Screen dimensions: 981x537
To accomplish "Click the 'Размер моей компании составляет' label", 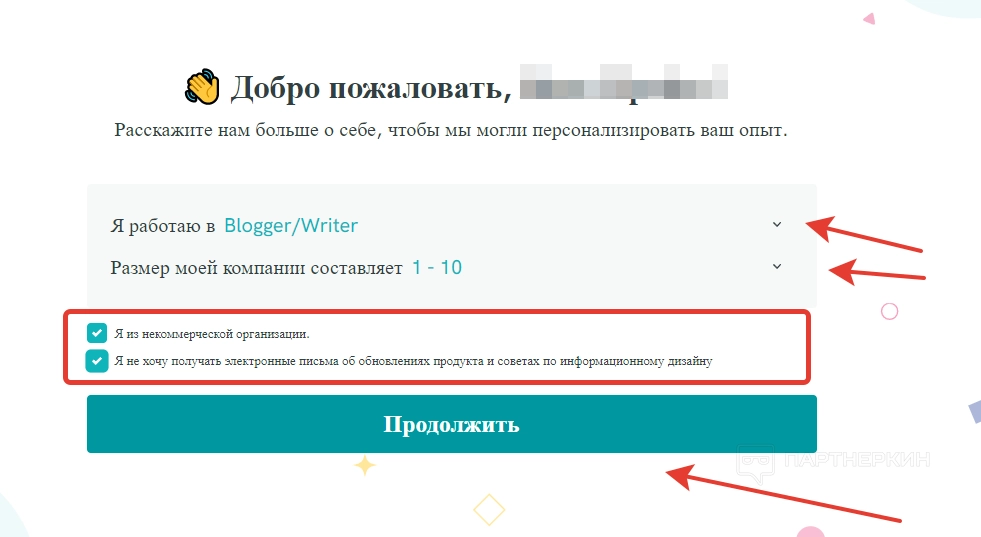I will (x=257, y=268).
